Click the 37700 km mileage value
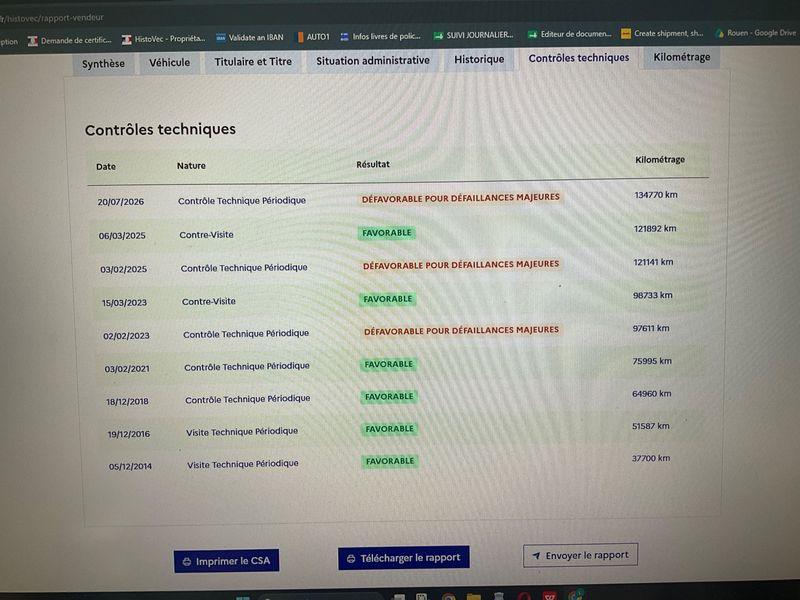 tap(651, 458)
